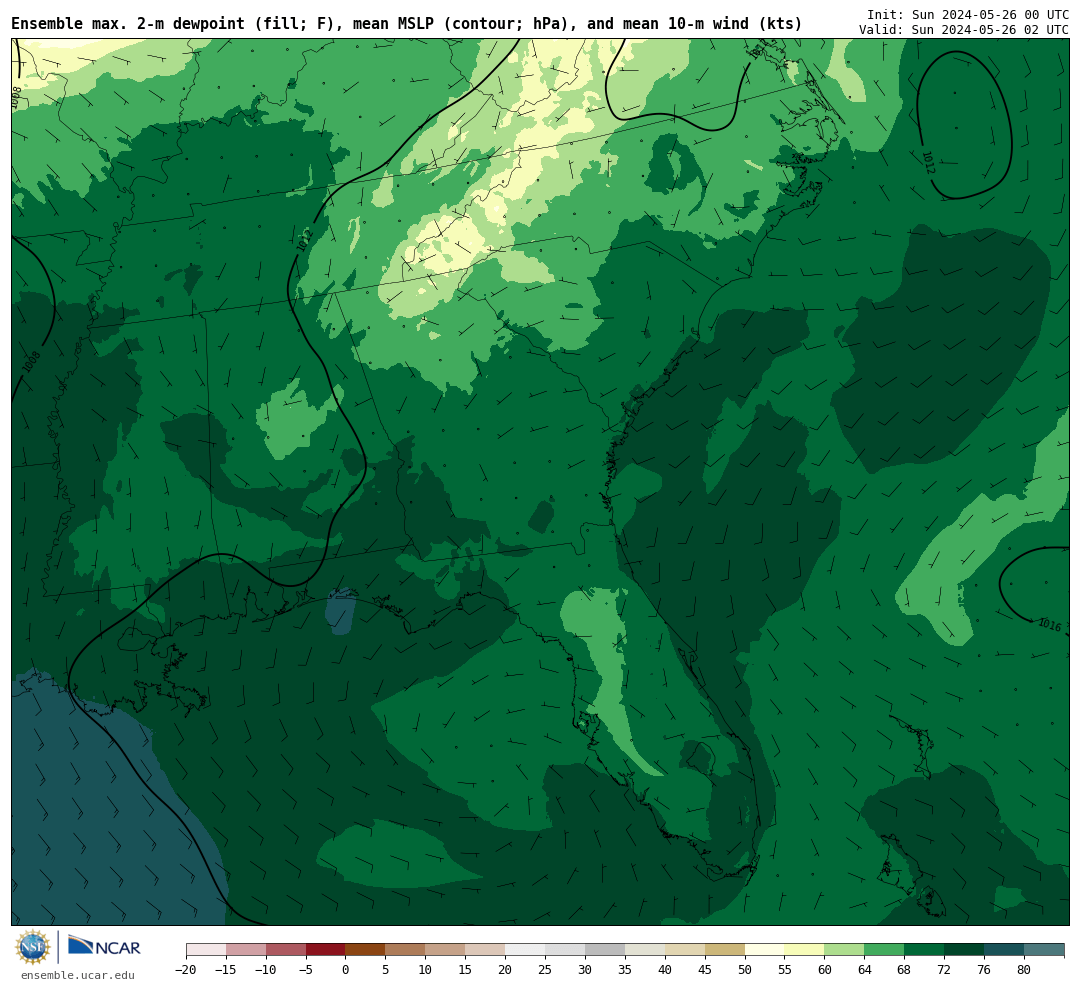
Task: Click the Valid: Sun 2024-05-26 02 UTC text
Action: (964, 30)
